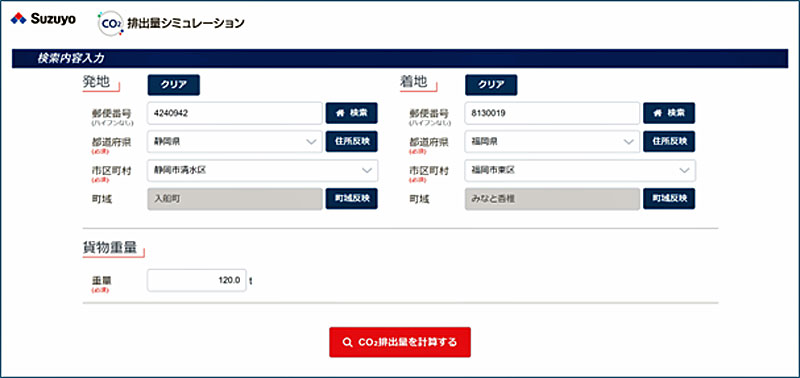
Task: Click origin 住所反映 button
Action: click(x=352, y=142)
